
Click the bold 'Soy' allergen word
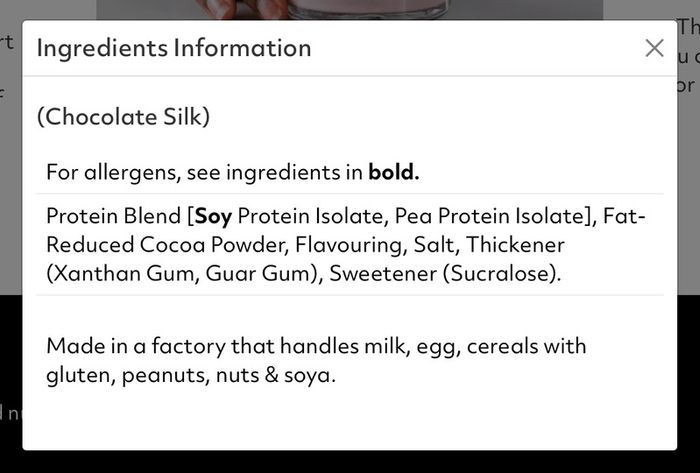tap(213, 216)
